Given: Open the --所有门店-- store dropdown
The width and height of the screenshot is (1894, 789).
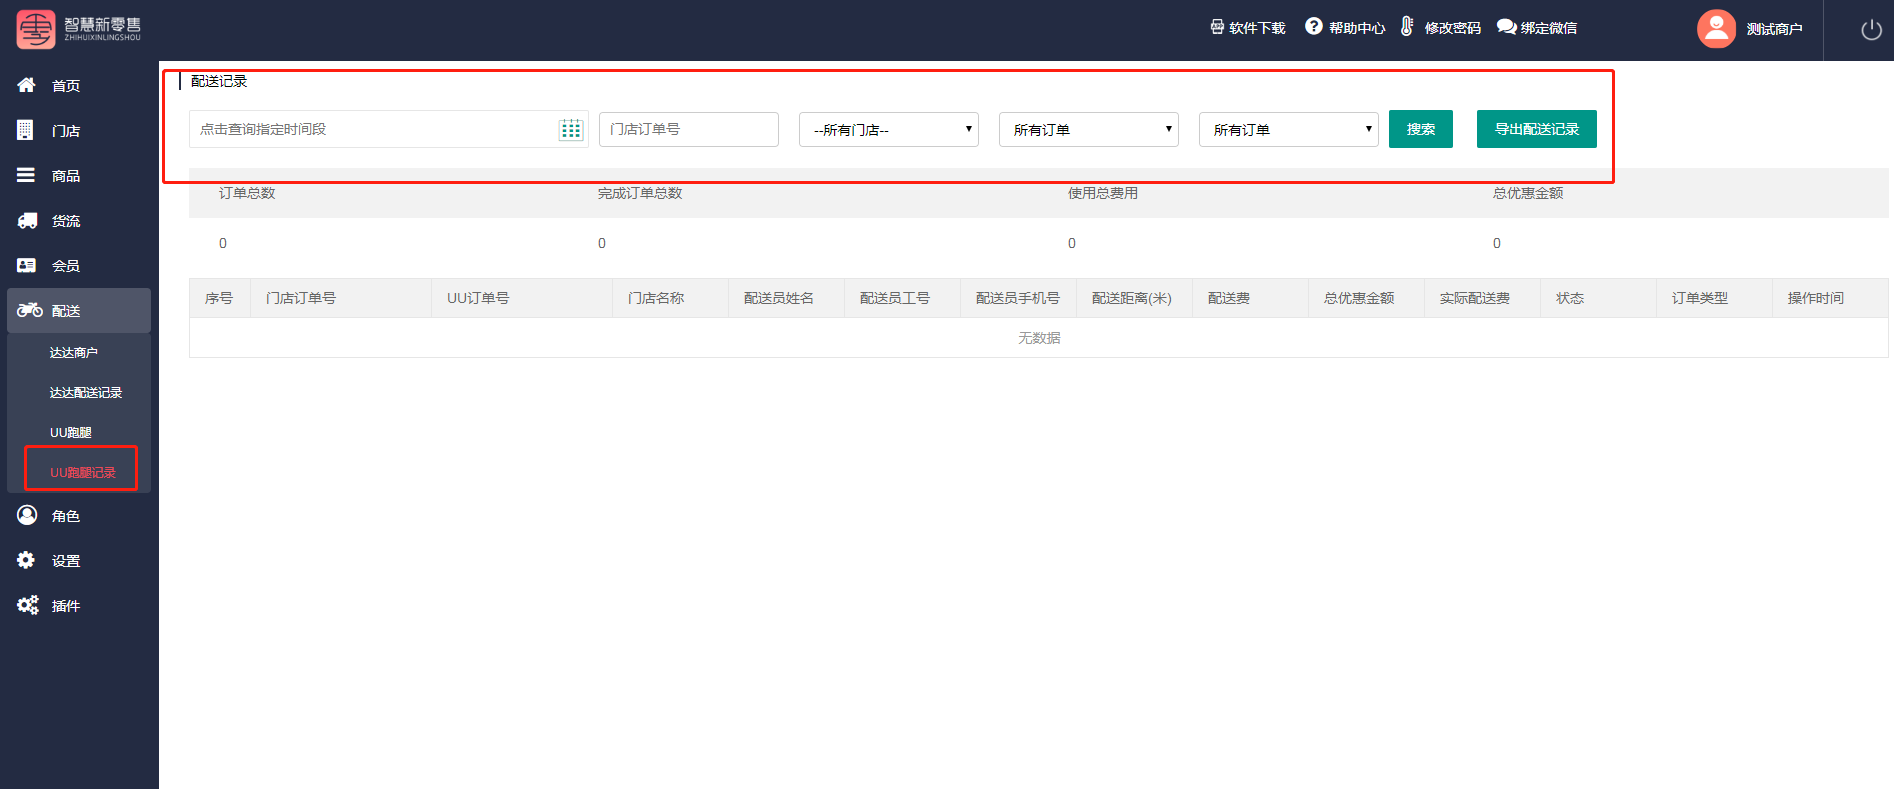Looking at the screenshot, I should [x=889, y=130].
